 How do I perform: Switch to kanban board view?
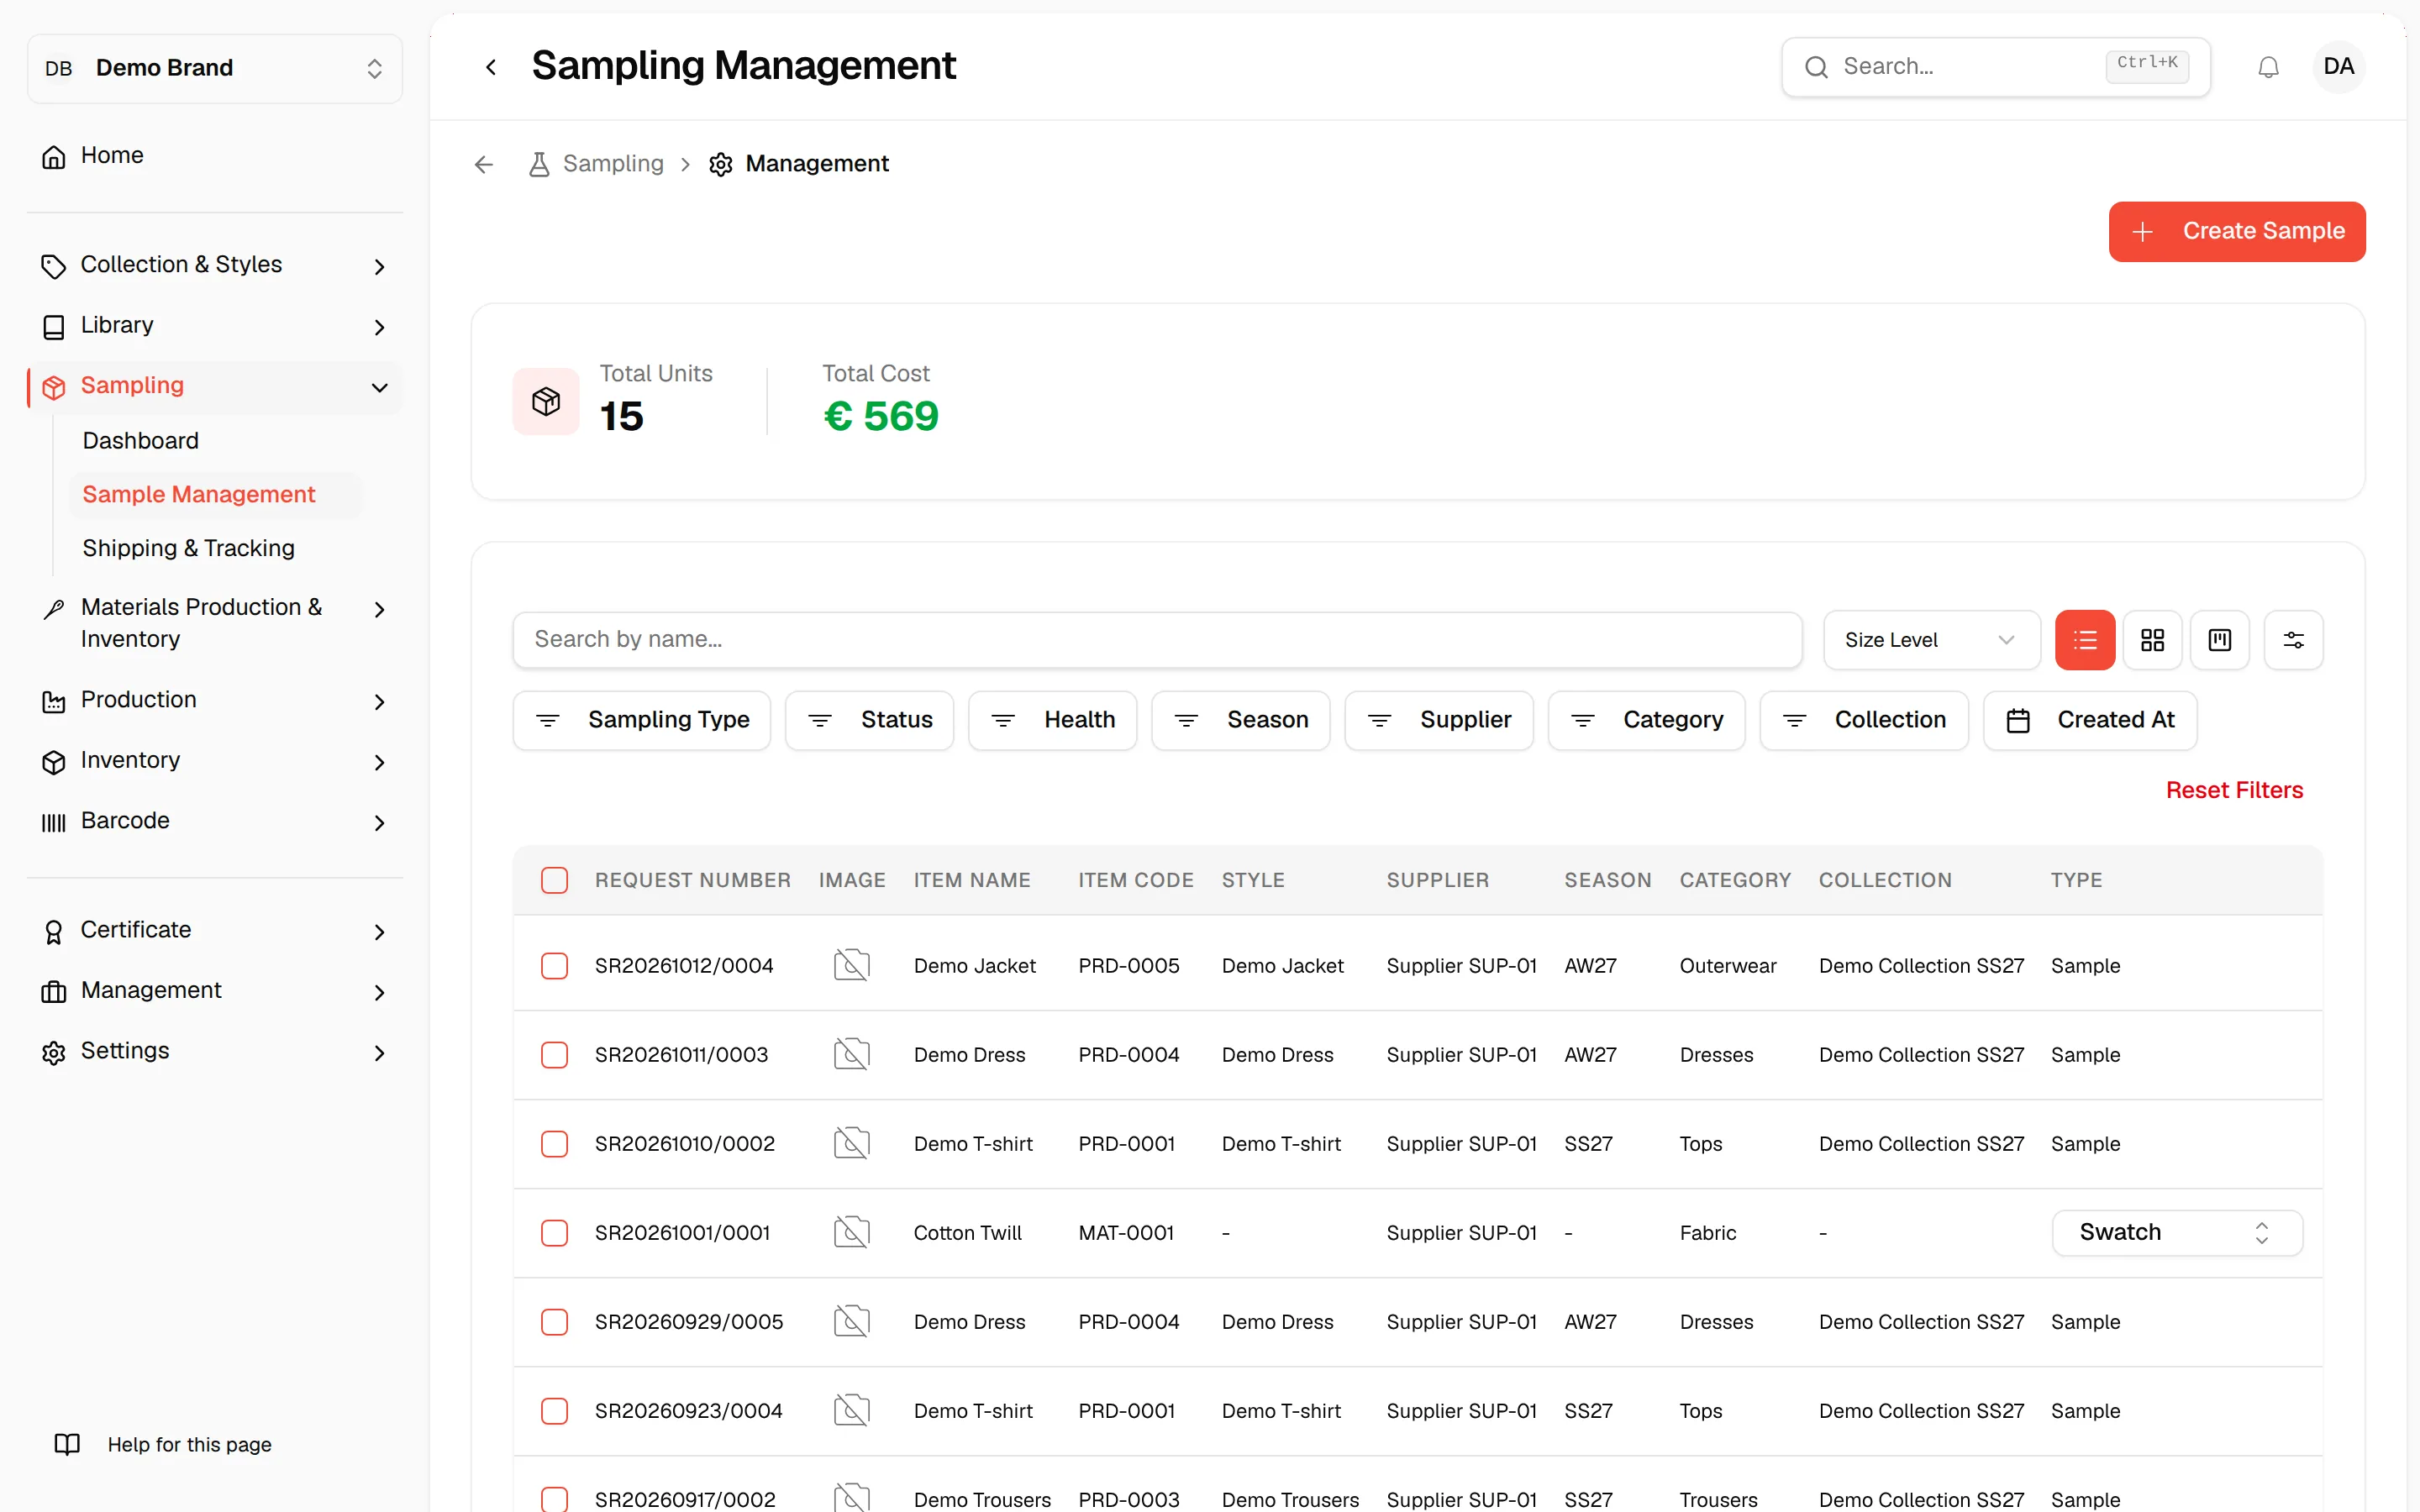pos(2220,640)
